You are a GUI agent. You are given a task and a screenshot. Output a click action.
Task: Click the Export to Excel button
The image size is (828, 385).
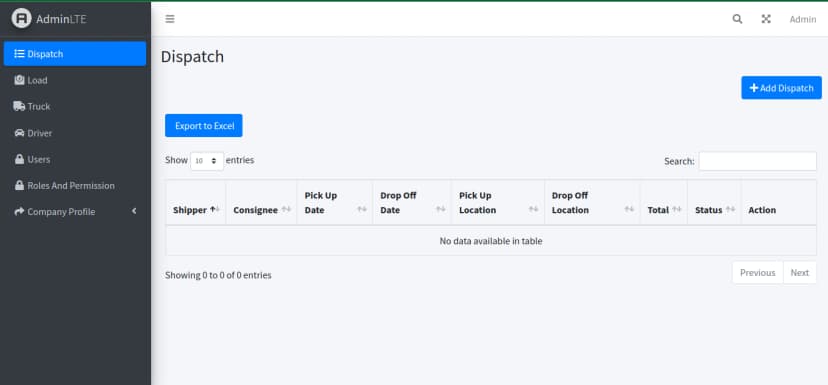click(x=204, y=126)
